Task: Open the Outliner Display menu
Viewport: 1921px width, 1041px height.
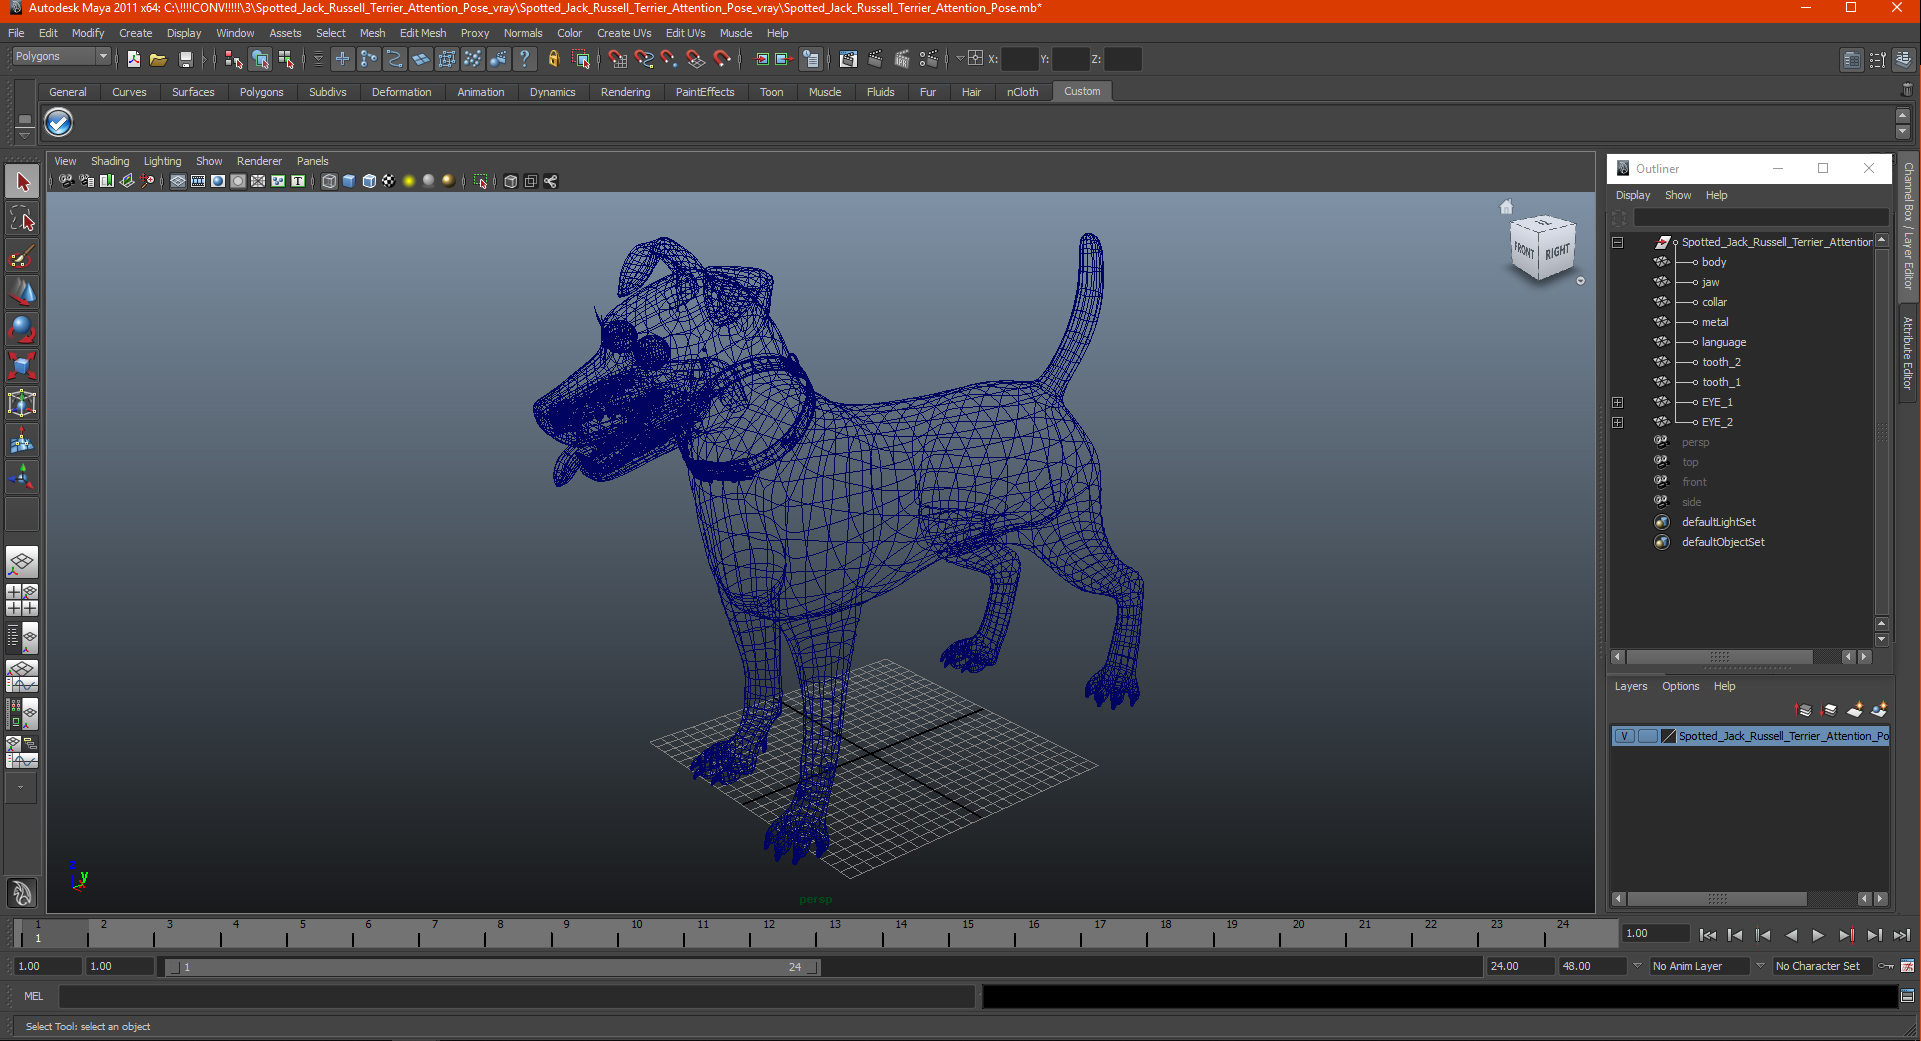Action: (x=1633, y=195)
